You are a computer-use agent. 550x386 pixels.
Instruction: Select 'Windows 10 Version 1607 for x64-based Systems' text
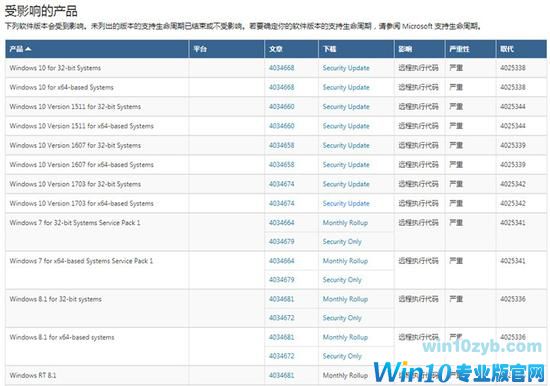coord(81,165)
